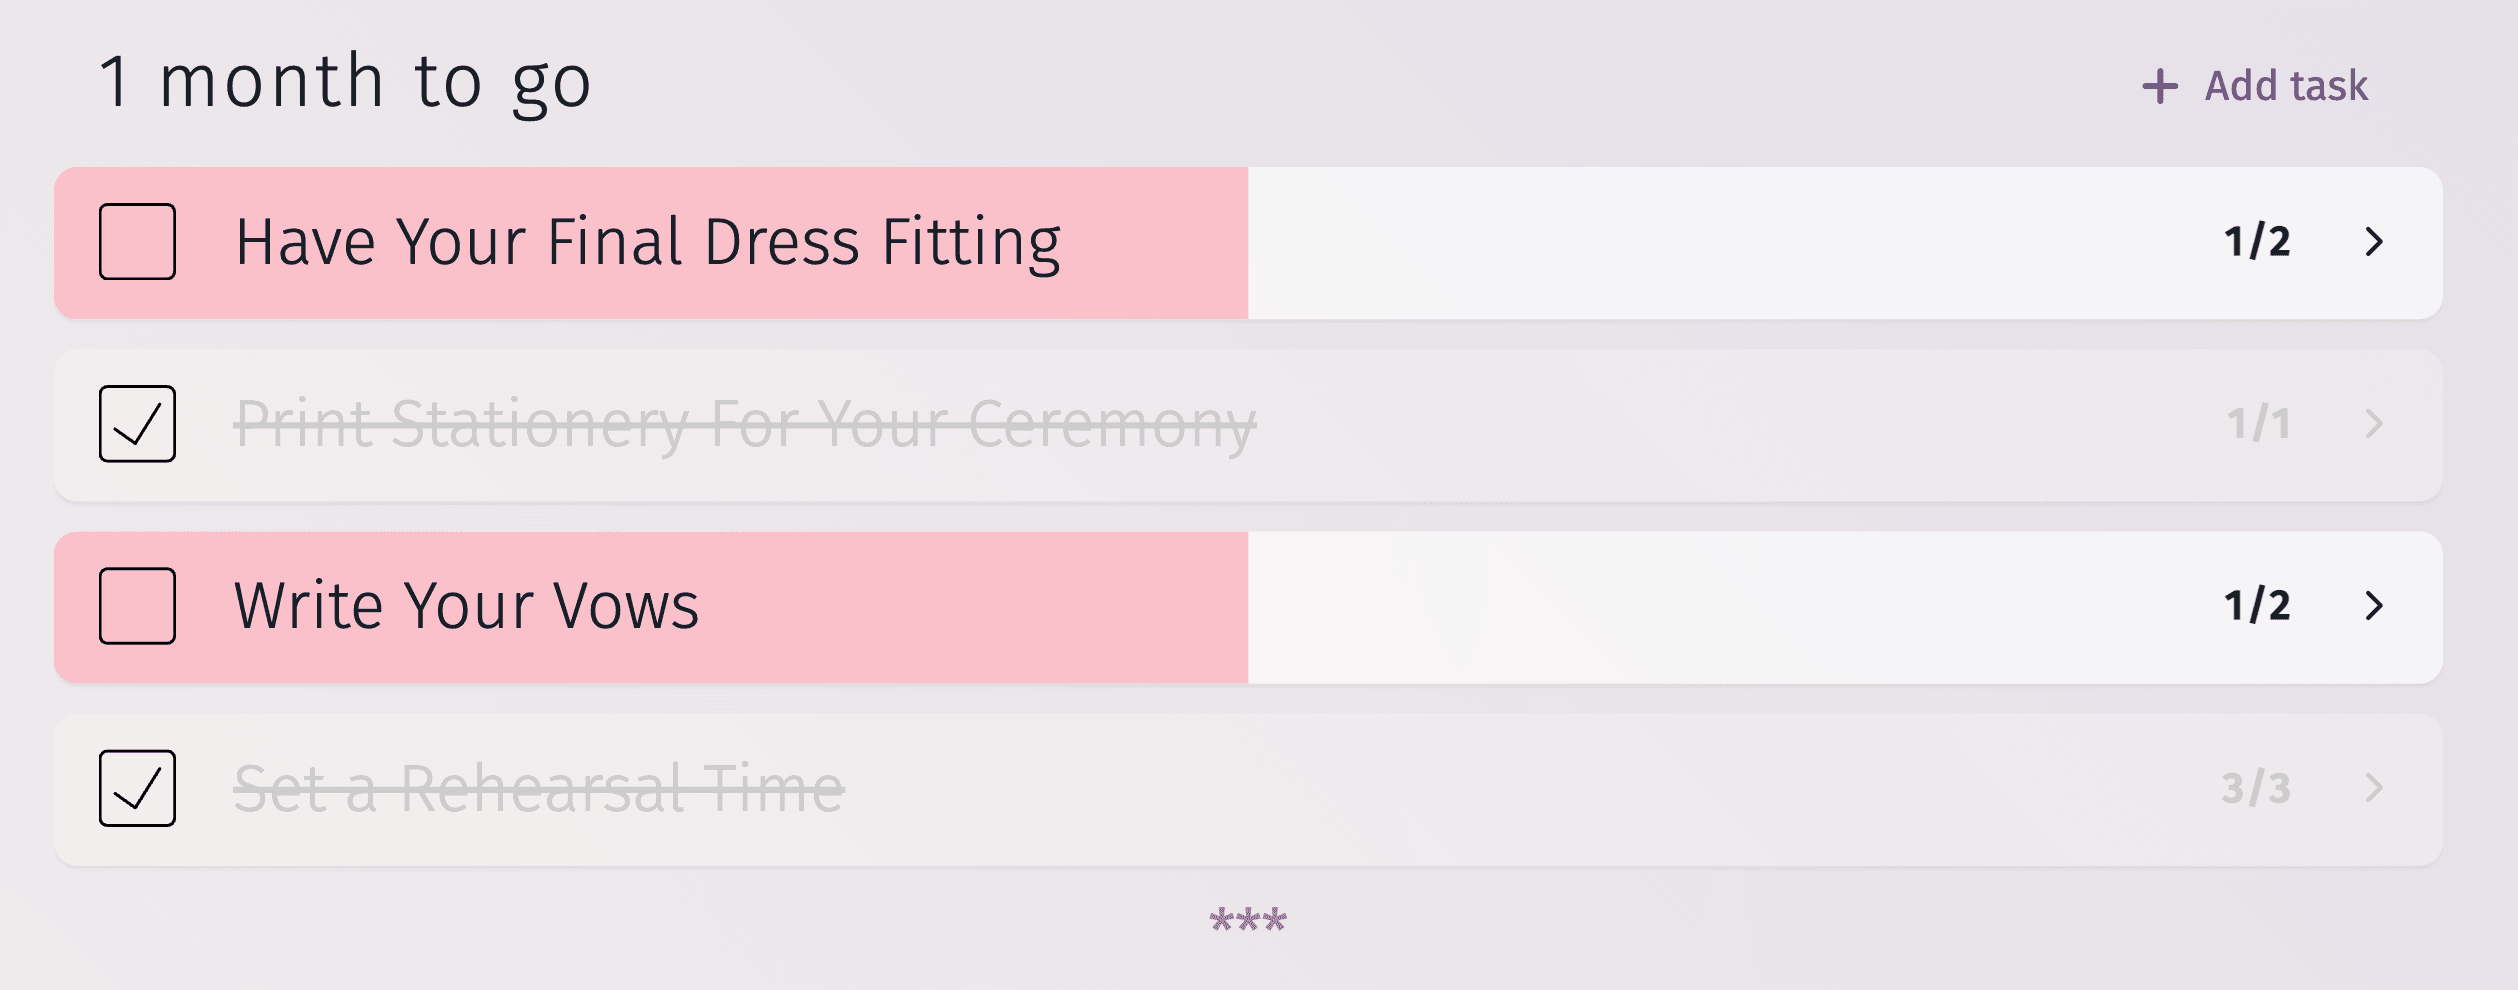Open the Write Your Vows task title
The width and height of the screenshot is (2518, 990).
pos(466,606)
